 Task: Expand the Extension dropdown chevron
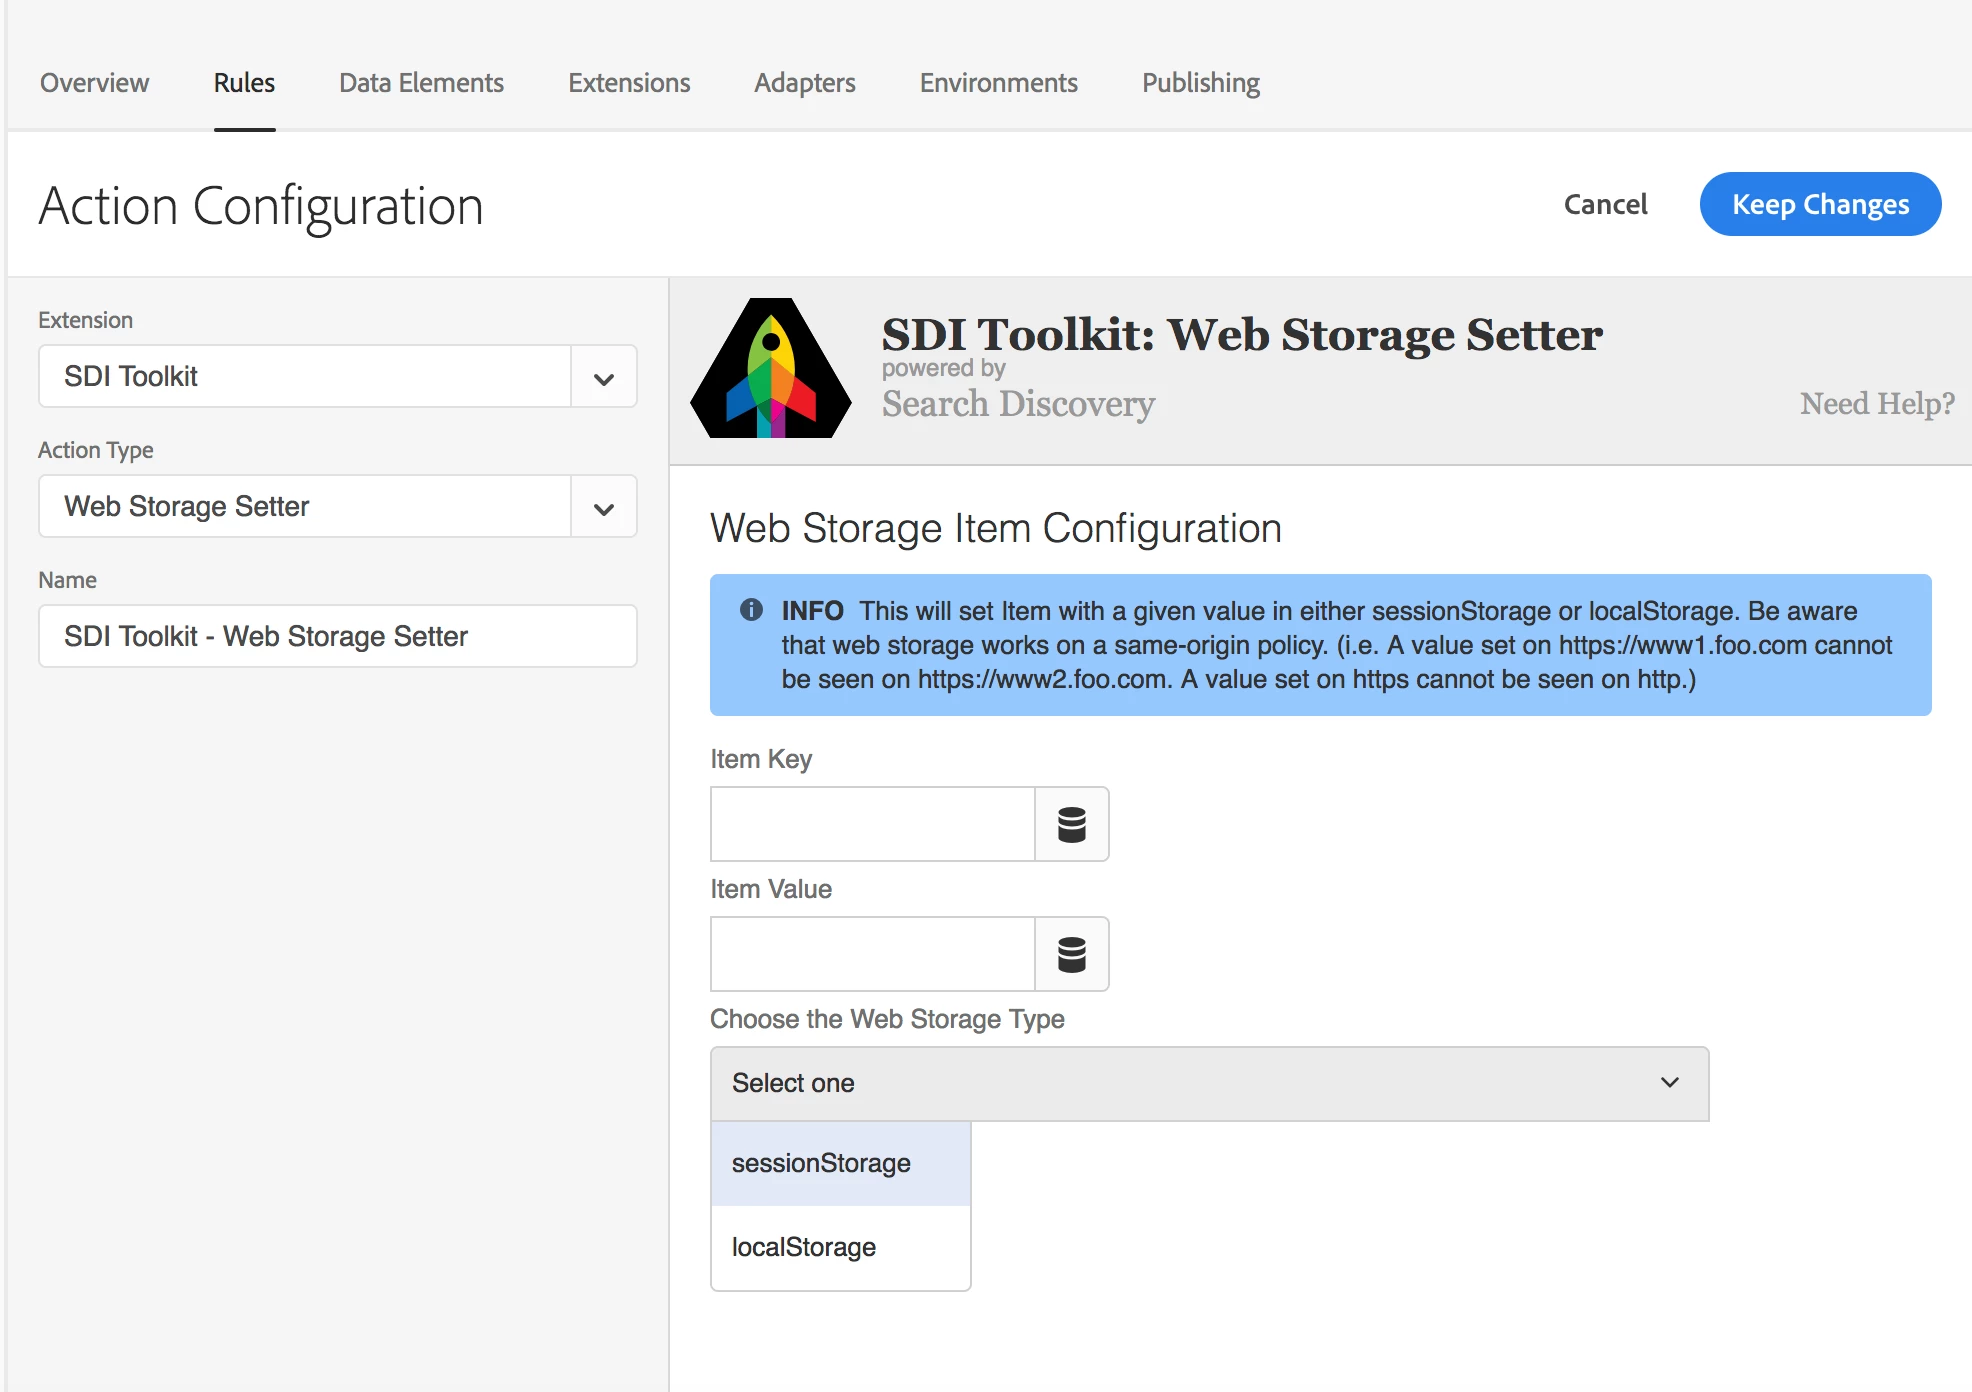pyautogui.click(x=603, y=377)
